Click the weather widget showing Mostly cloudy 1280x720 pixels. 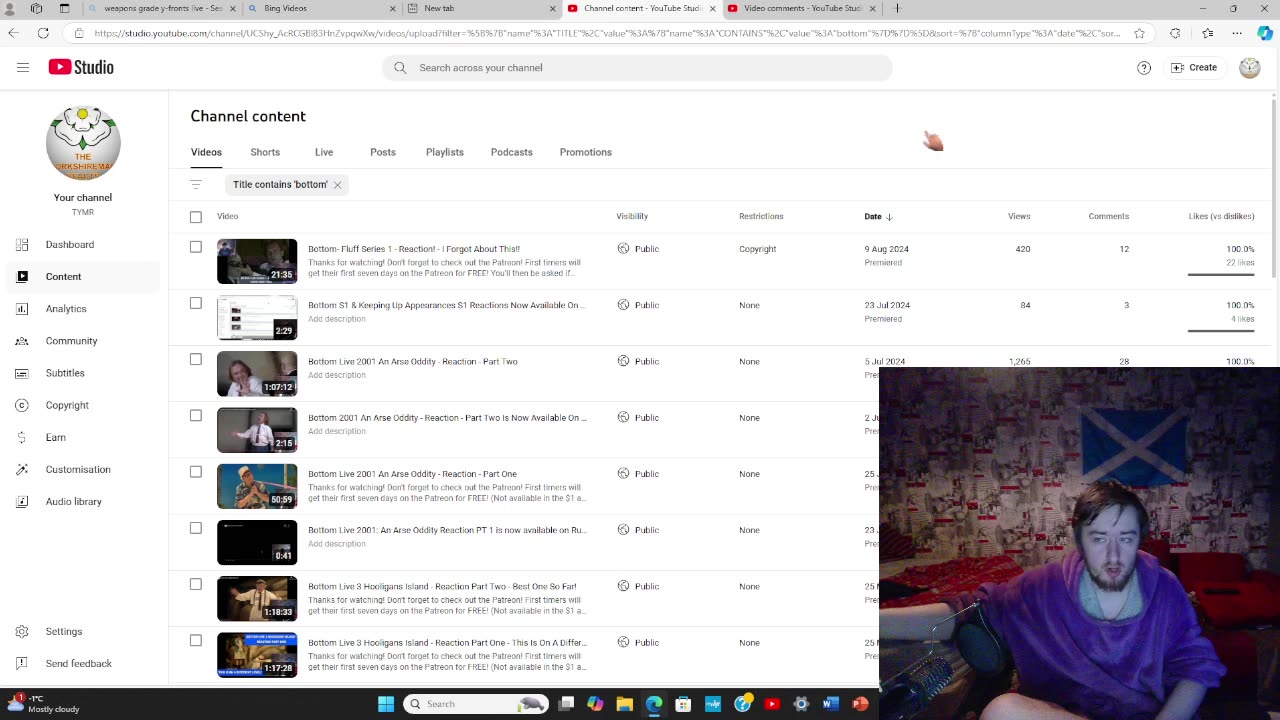tap(42, 704)
